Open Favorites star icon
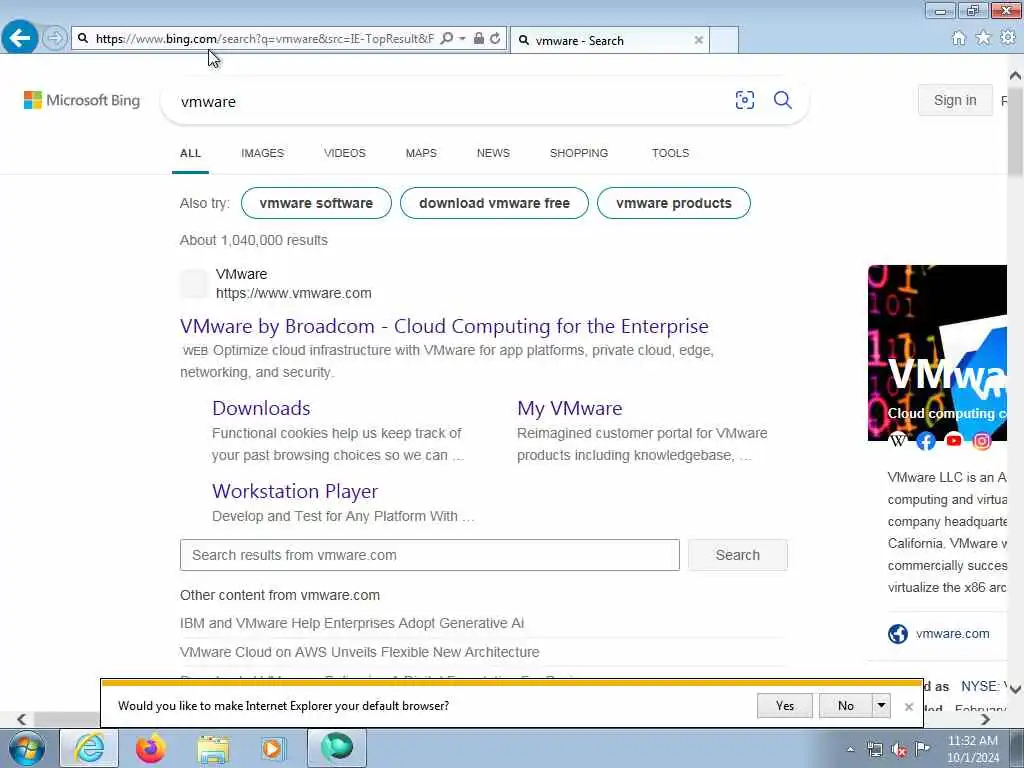 983,38
